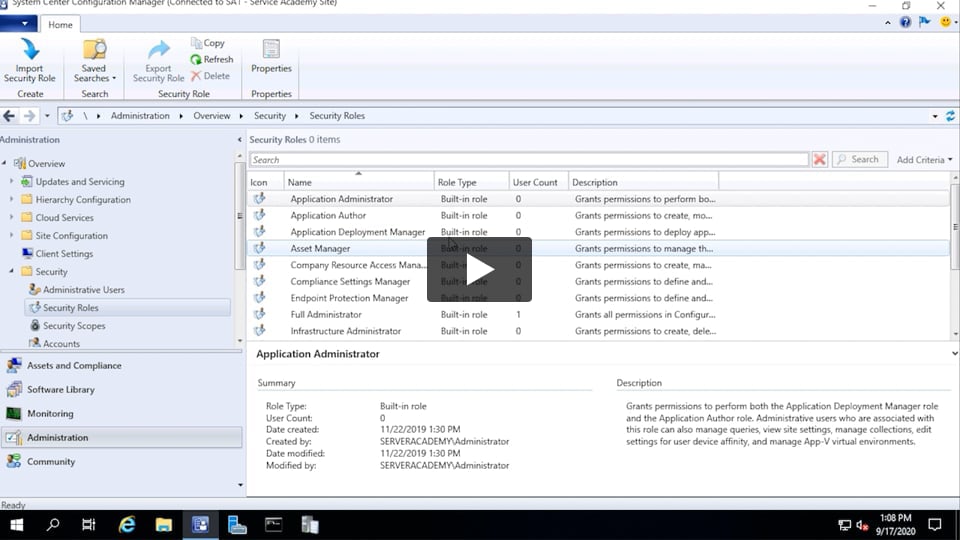Click the Refresh ribbon icon

[x=197, y=60]
